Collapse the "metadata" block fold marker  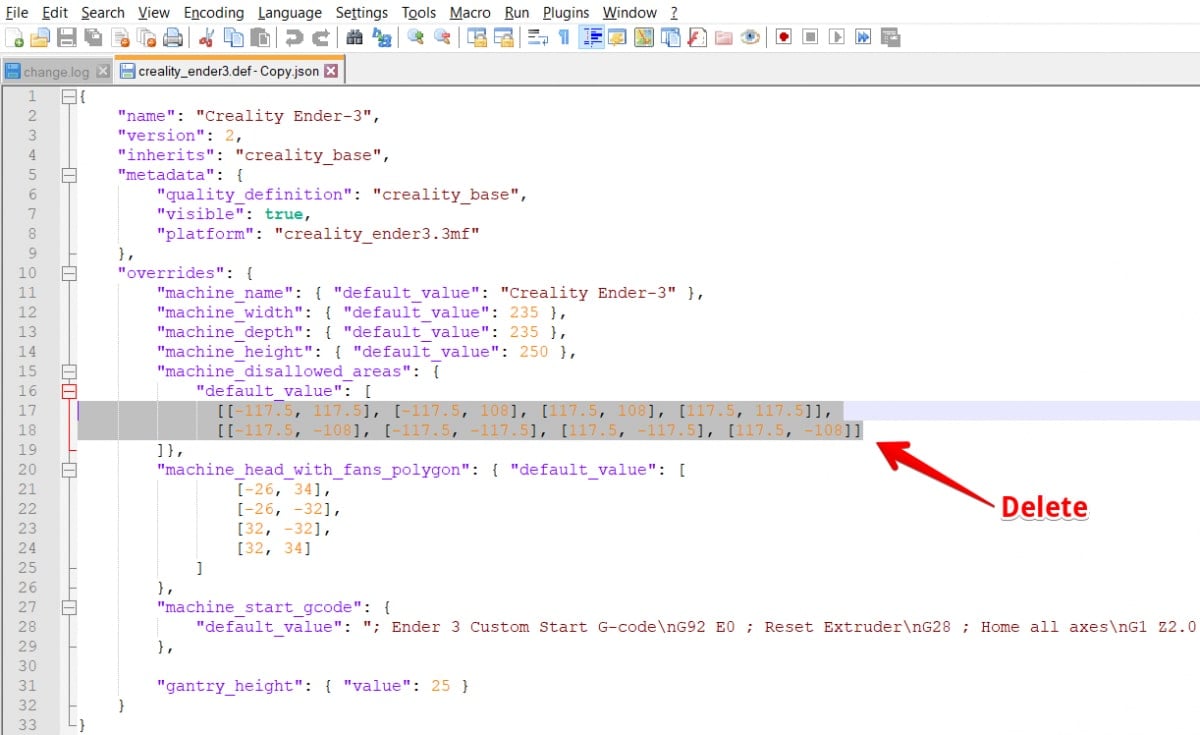pos(69,175)
